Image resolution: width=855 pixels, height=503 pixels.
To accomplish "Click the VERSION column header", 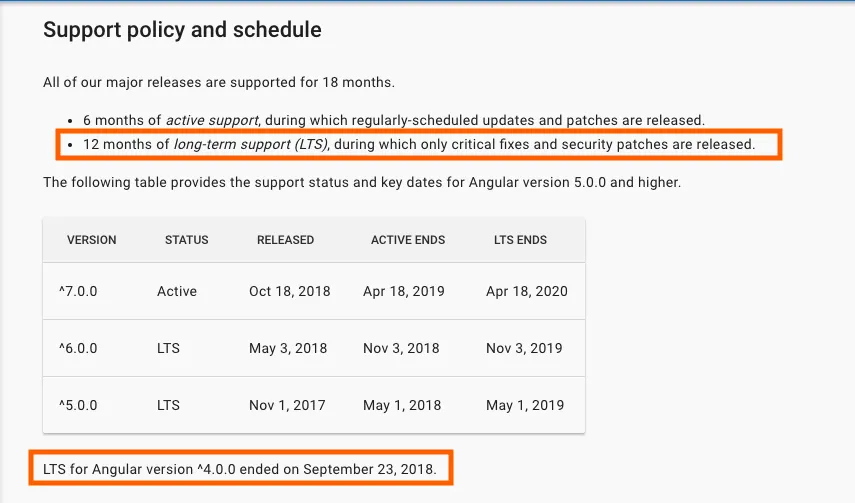I will [91, 240].
